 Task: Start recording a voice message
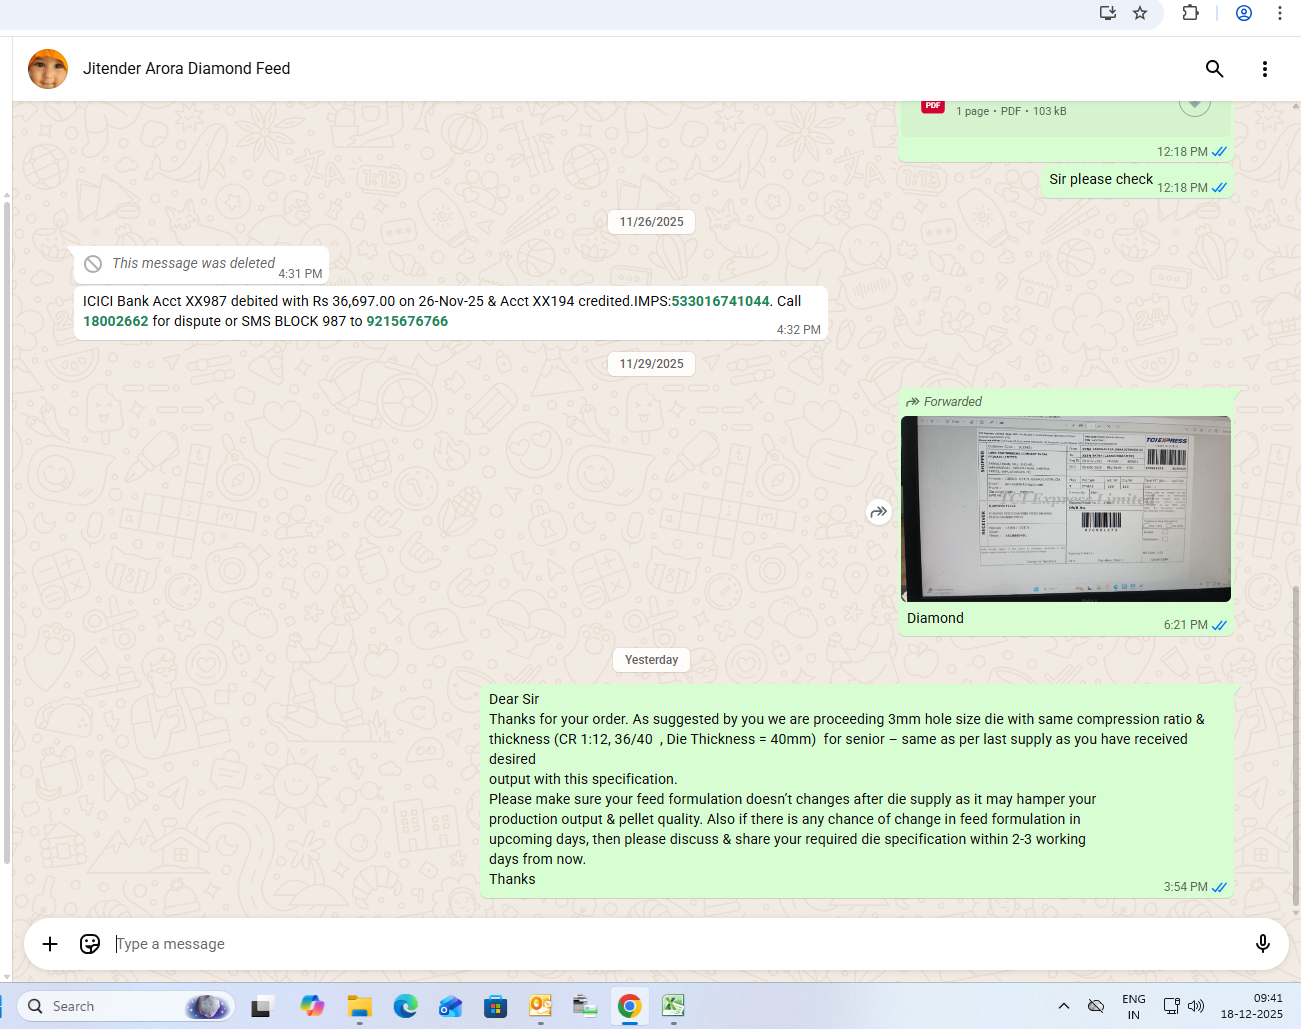click(1262, 944)
